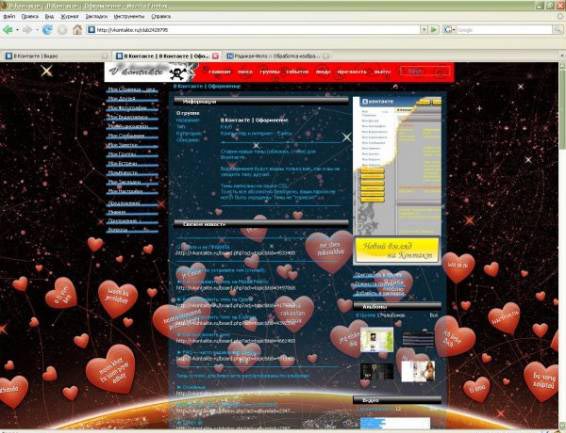The width and height of the screenshot is (566, 433).
Task: Open the tab list dropdown arrow
Action: click(562, 56)
